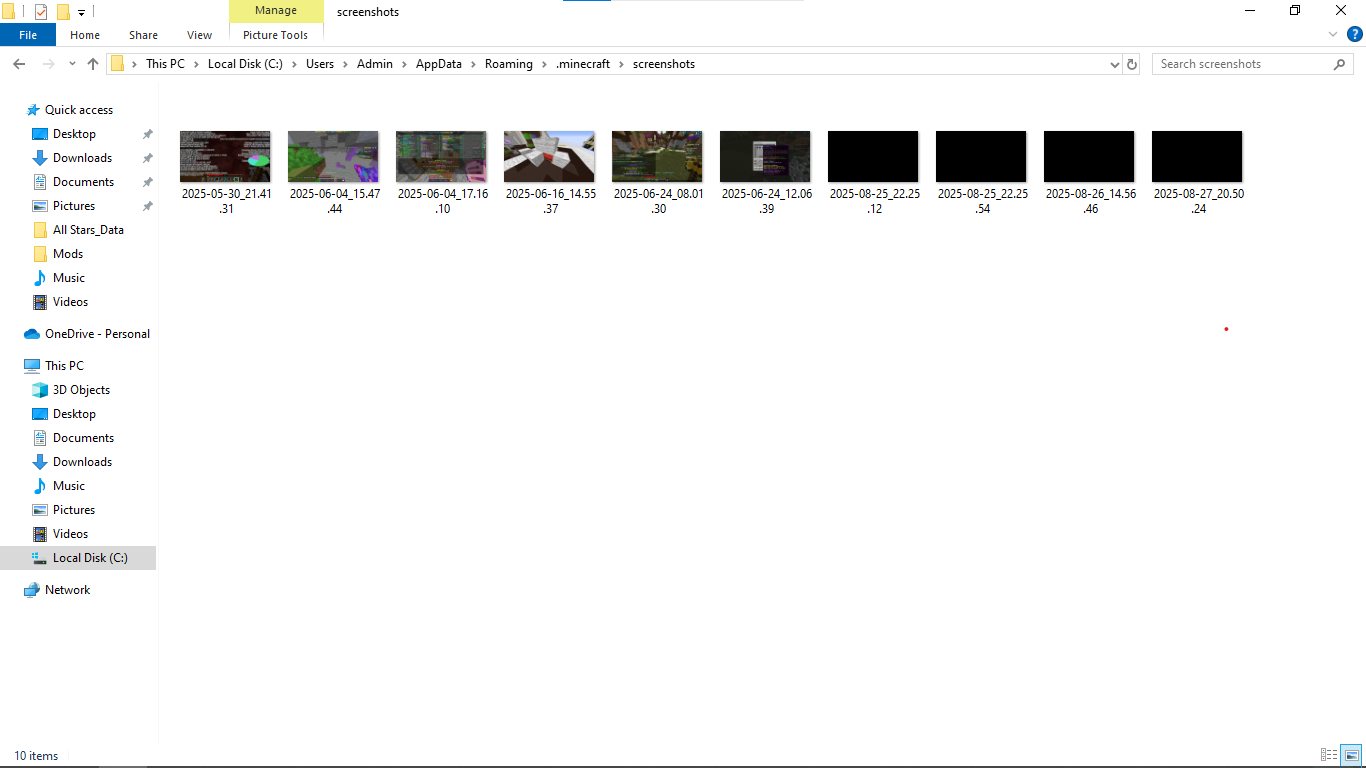Open the Picture Tools tab
The width and height of the screenshot is (1366, 768).
[x=276, y=35]
